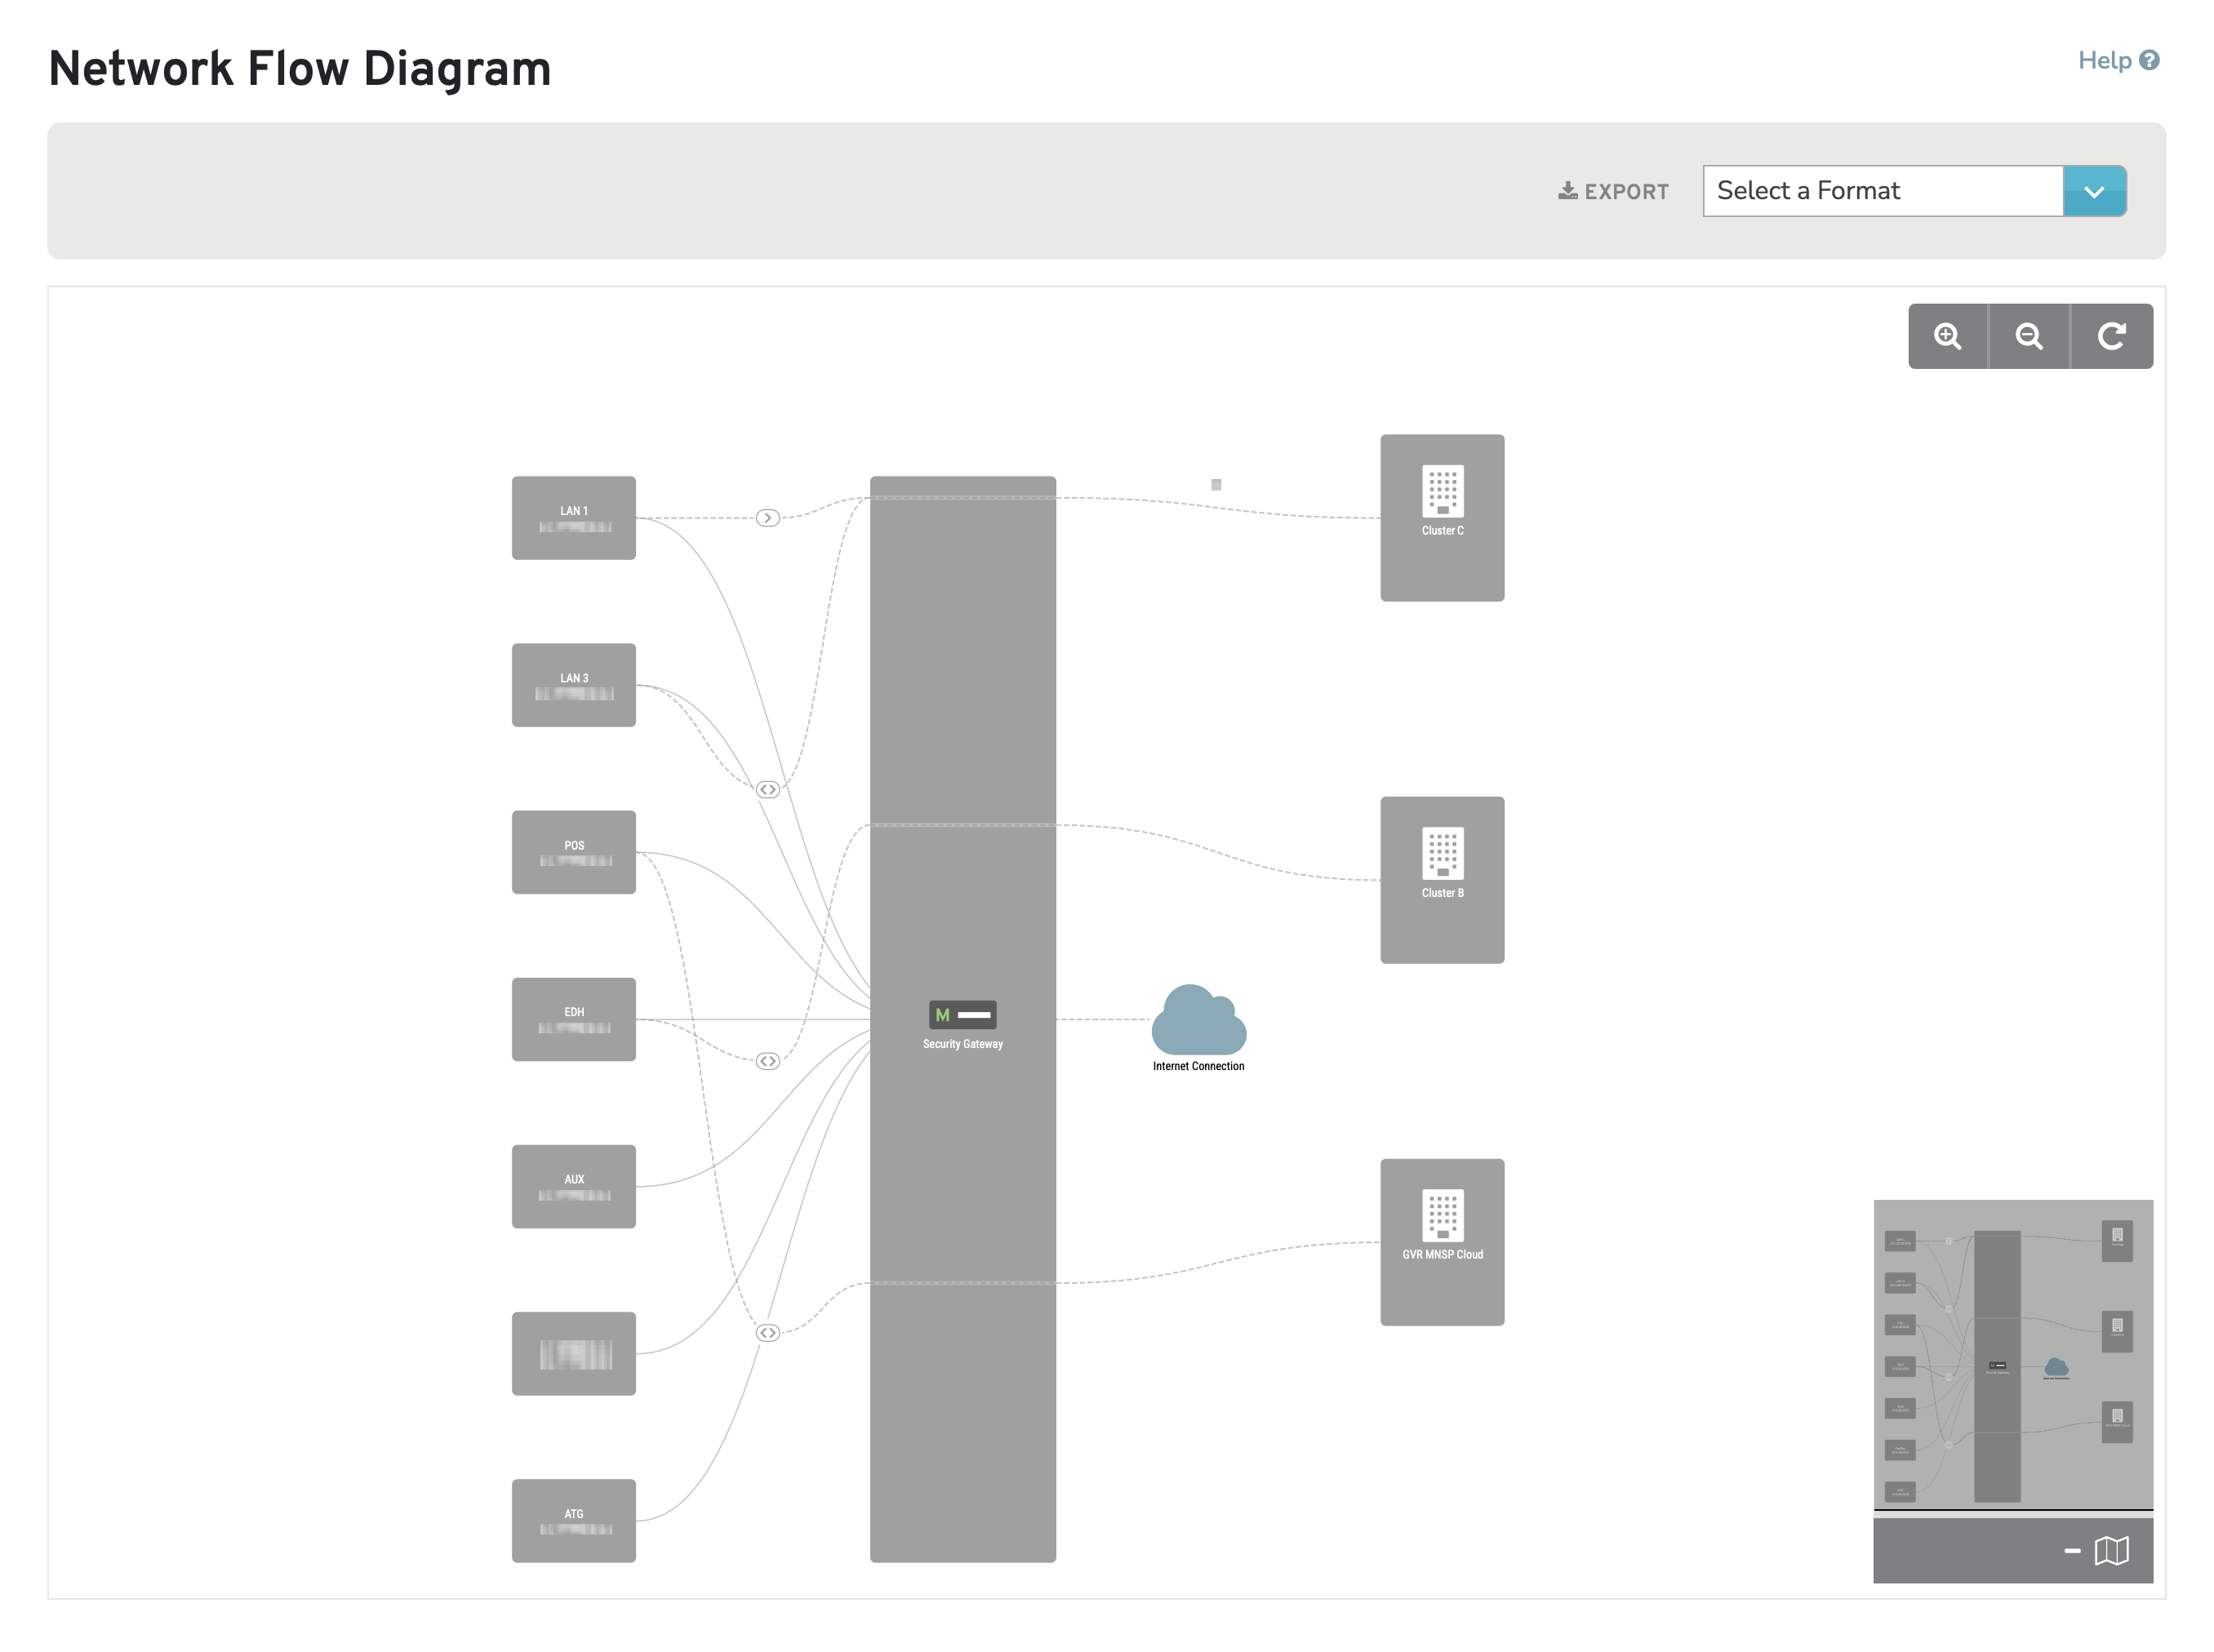The height and width of the screenshot is (1652, 2214).
Task: Click the zoom-out magnifier icon
Action: coord(2029,336)
